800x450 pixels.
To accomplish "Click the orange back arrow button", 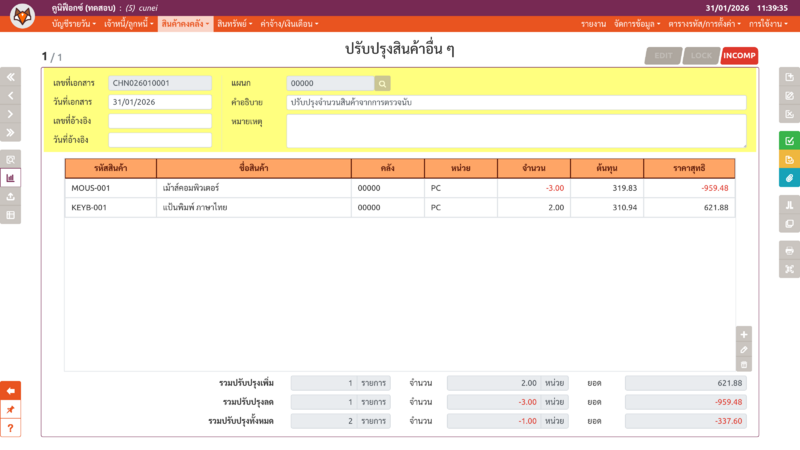I will click(11, 391).
